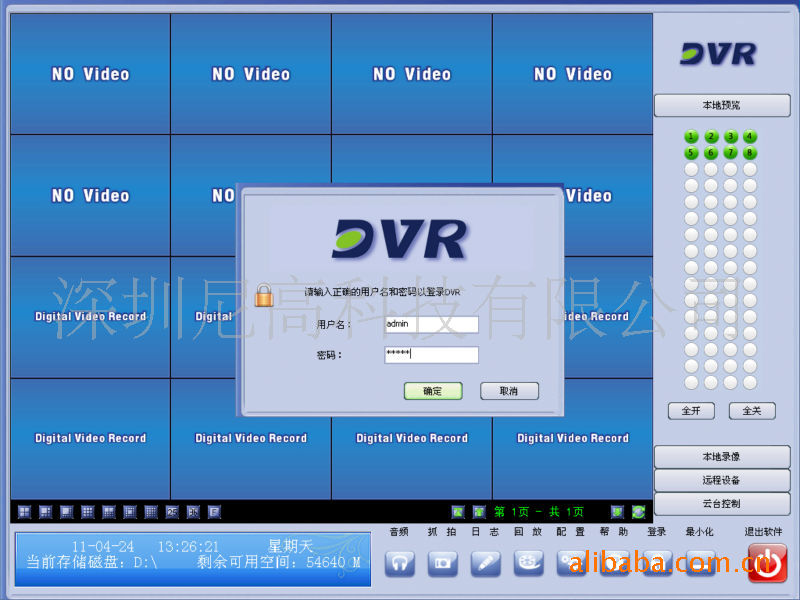The height and width of the screenshot is (600, 800).
Task: Toggle channel 4 indicator
Action: pyautogui.click(x=750, y=137)
